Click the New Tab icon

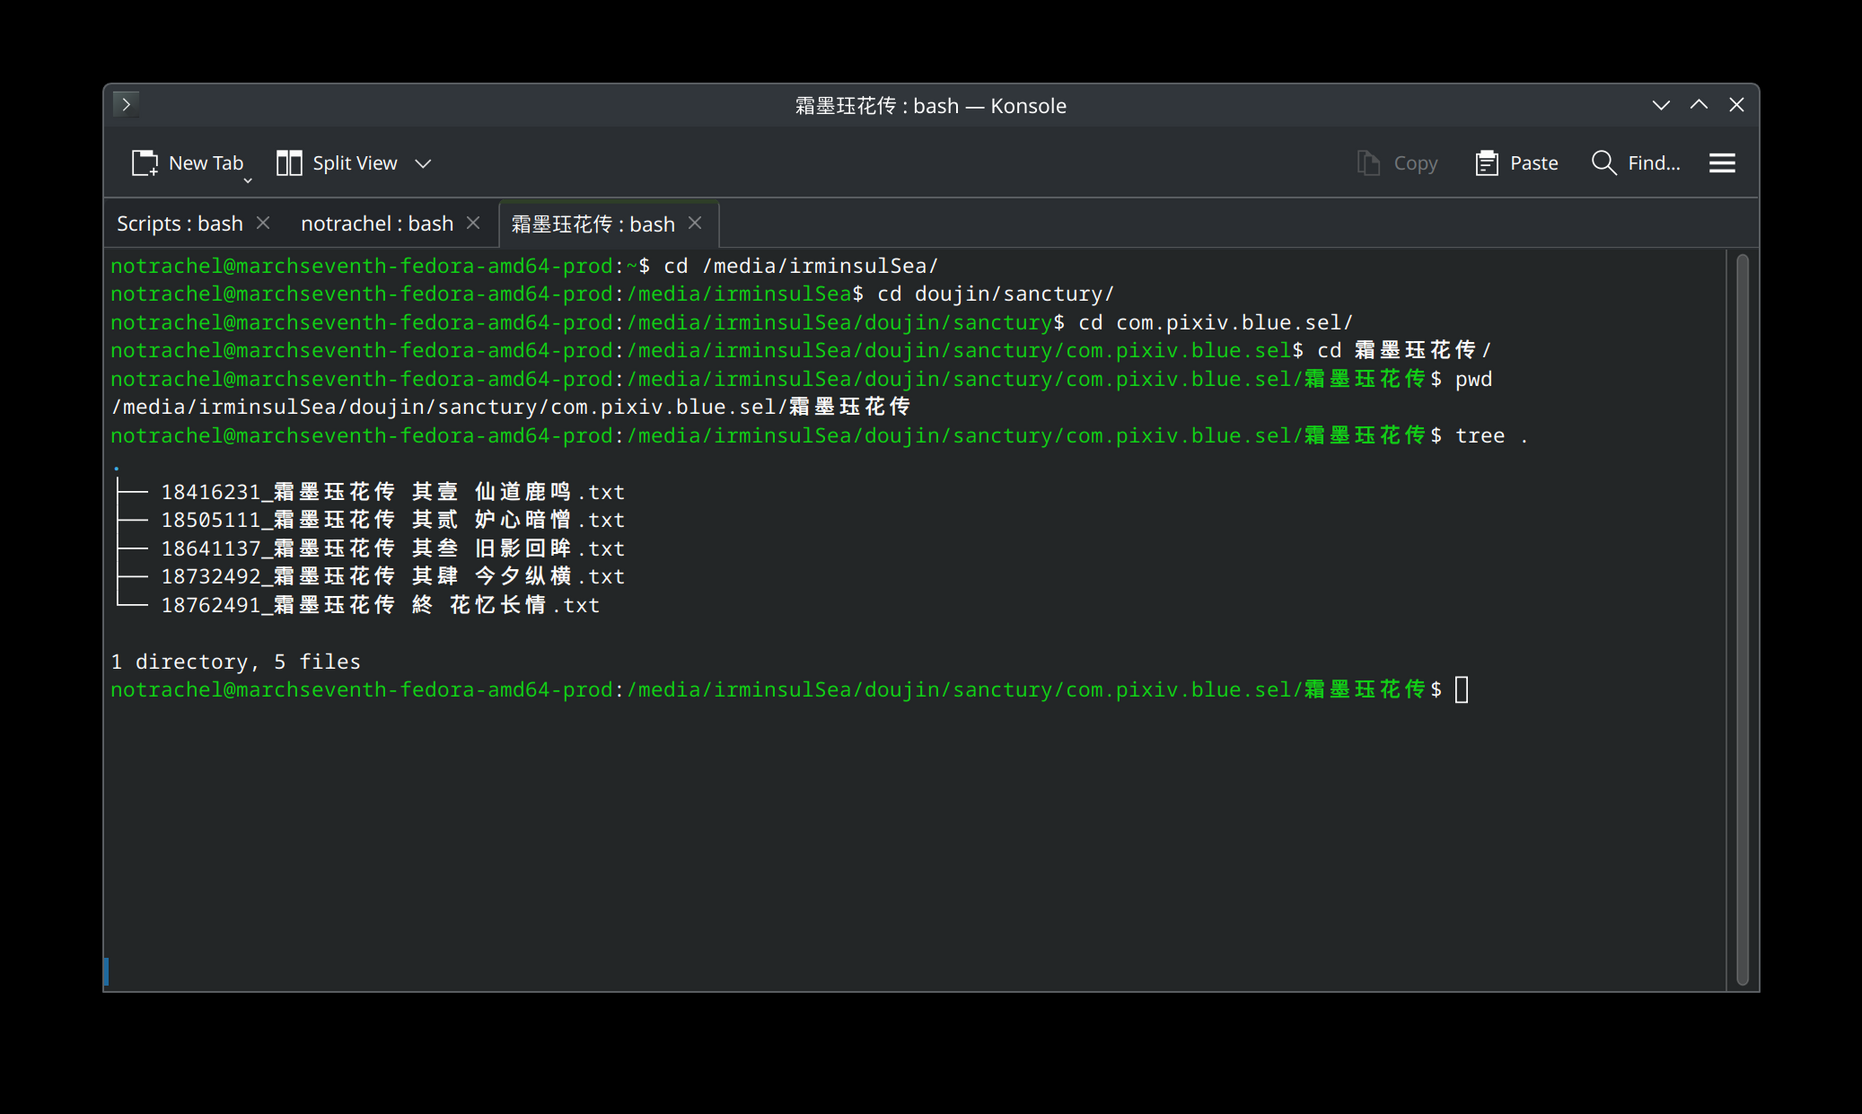click(x=145, y=163)
